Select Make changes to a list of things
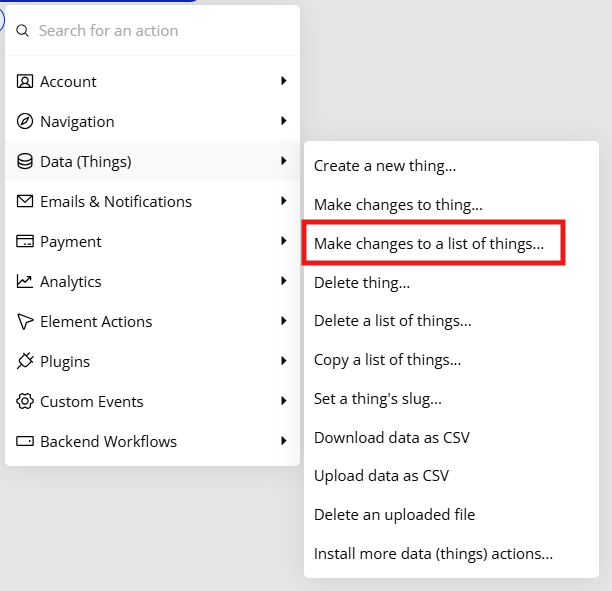The image size is (612, 591). click(429, 244)
